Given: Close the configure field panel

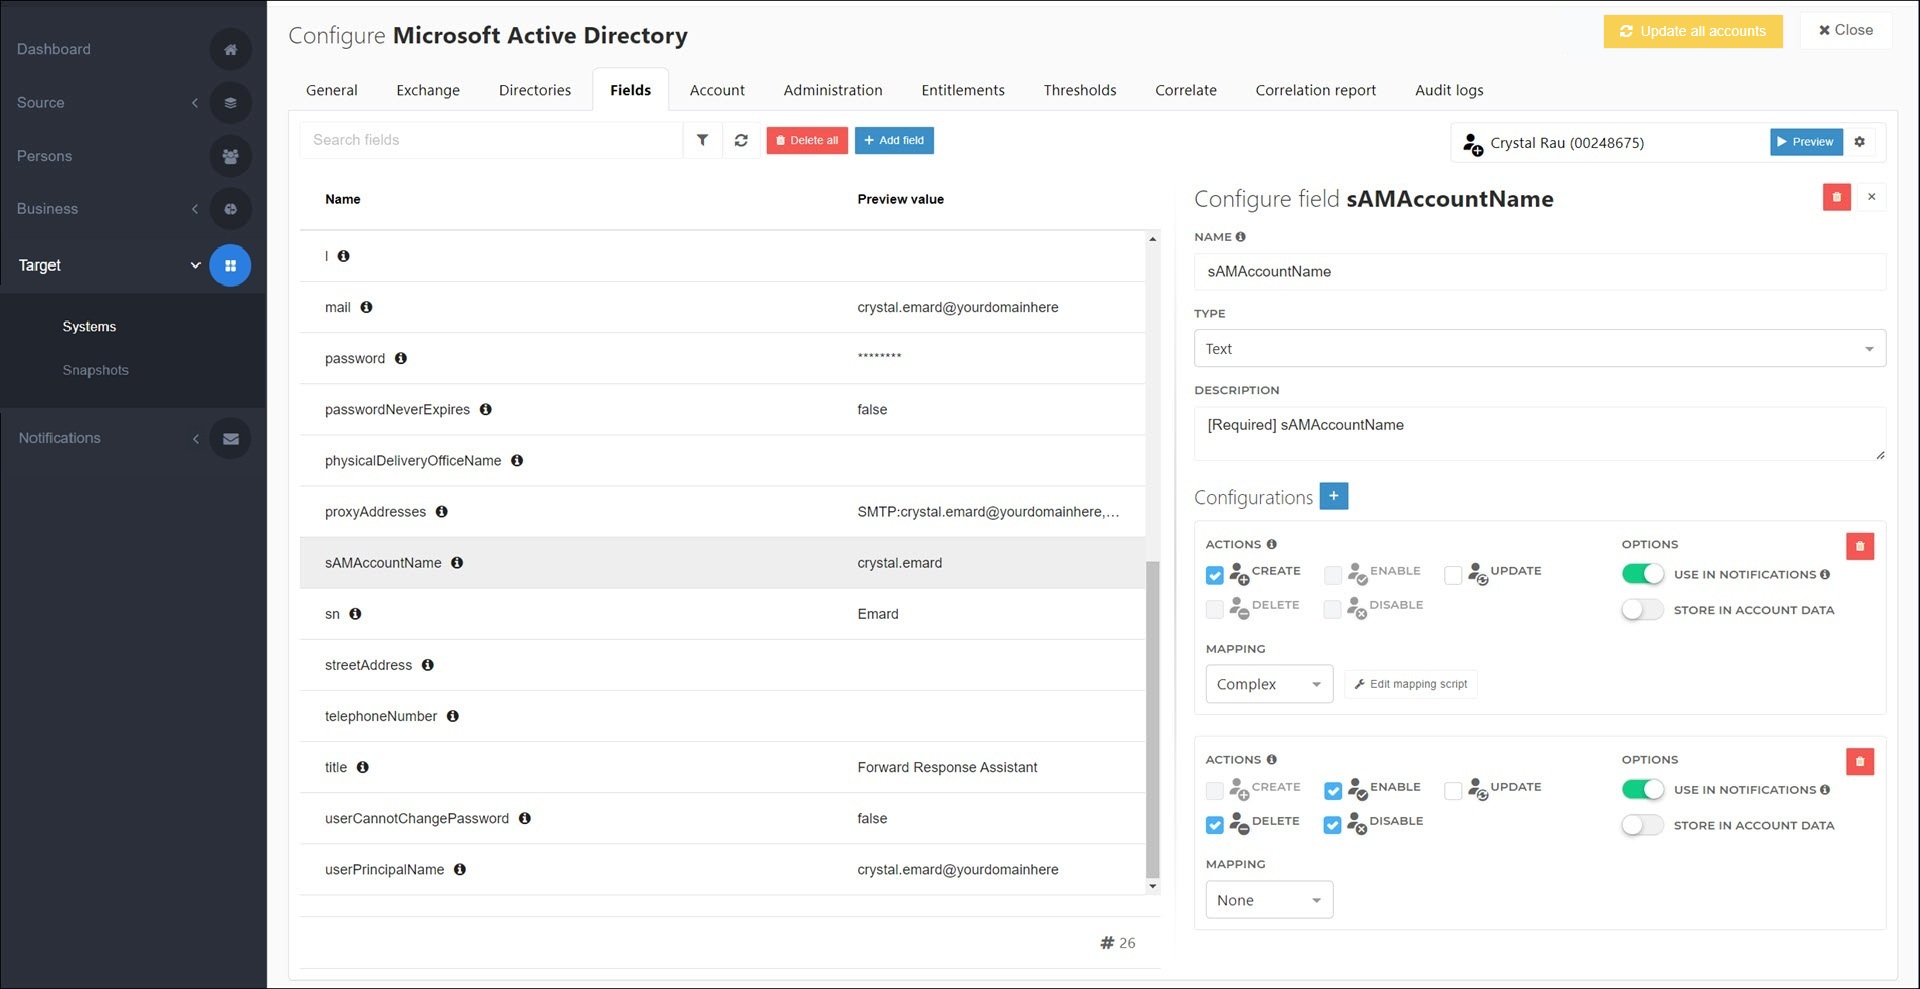Looking at the screenshot, I should 1871,197.
